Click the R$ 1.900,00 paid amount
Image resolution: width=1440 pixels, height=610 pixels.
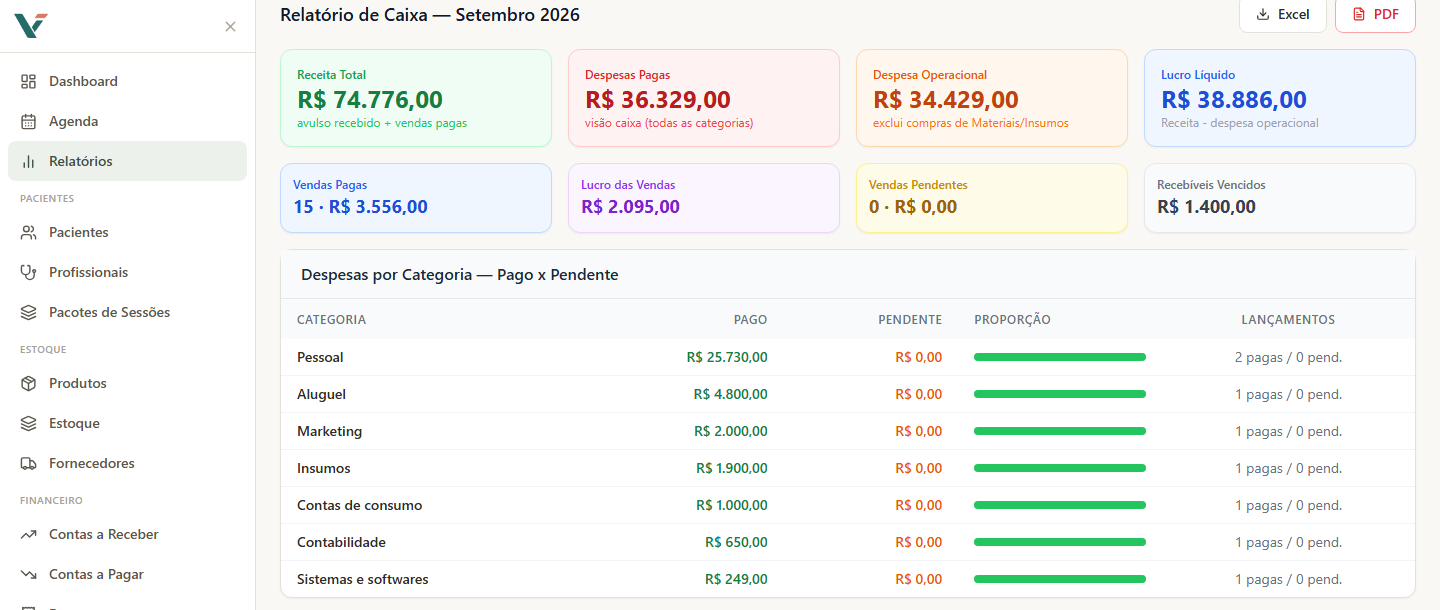(x=732, y=468)
